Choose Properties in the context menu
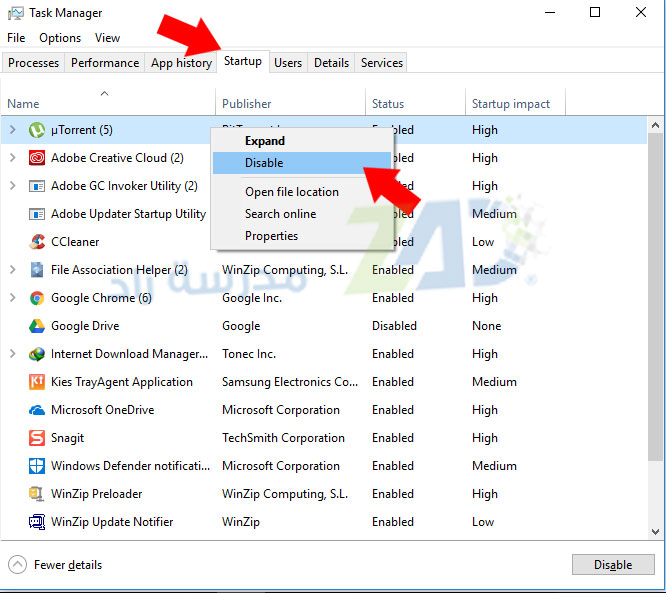Image resolution: width=666 pixels, height=593 pixels. pos(302,236)
